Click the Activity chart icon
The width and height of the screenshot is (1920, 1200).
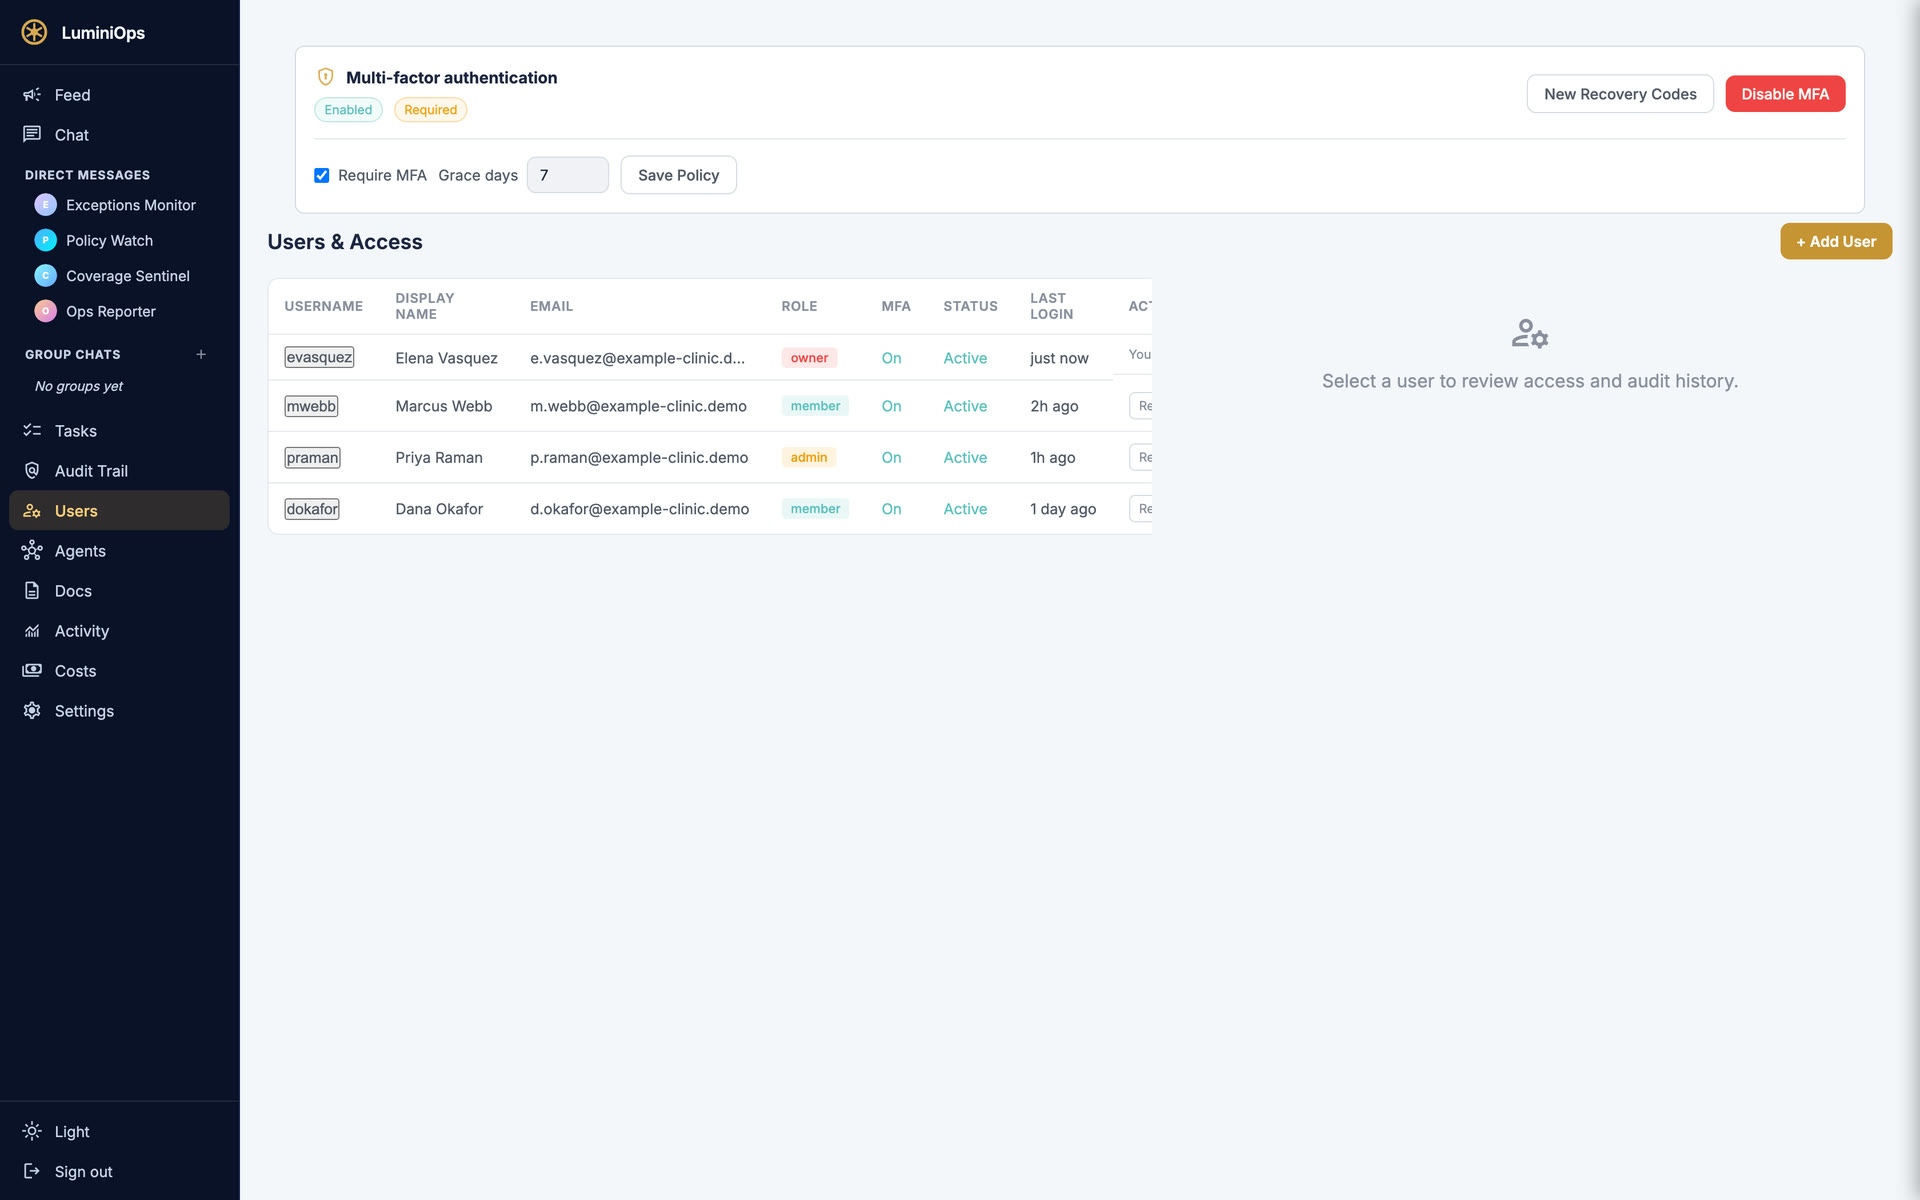pyautogui.click(x=32, y=630)
